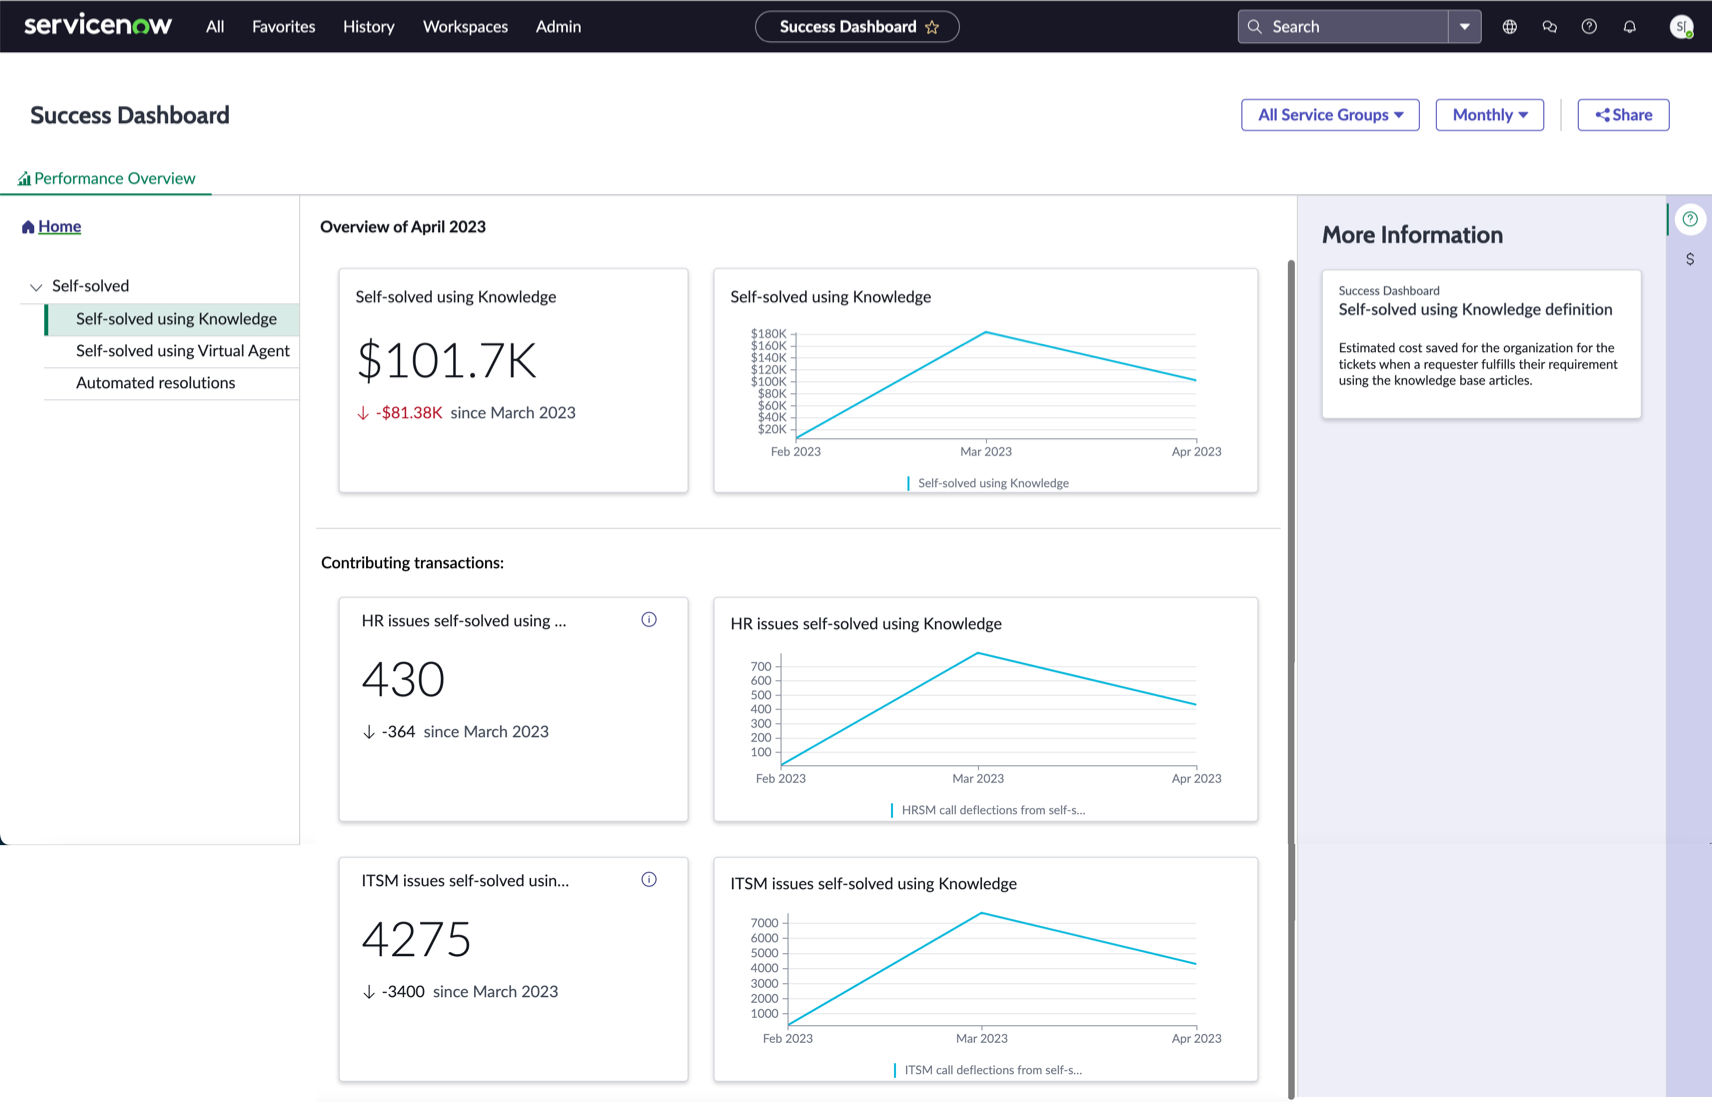Open the Admin menu

pyautogui.click(x=559, y=27)
